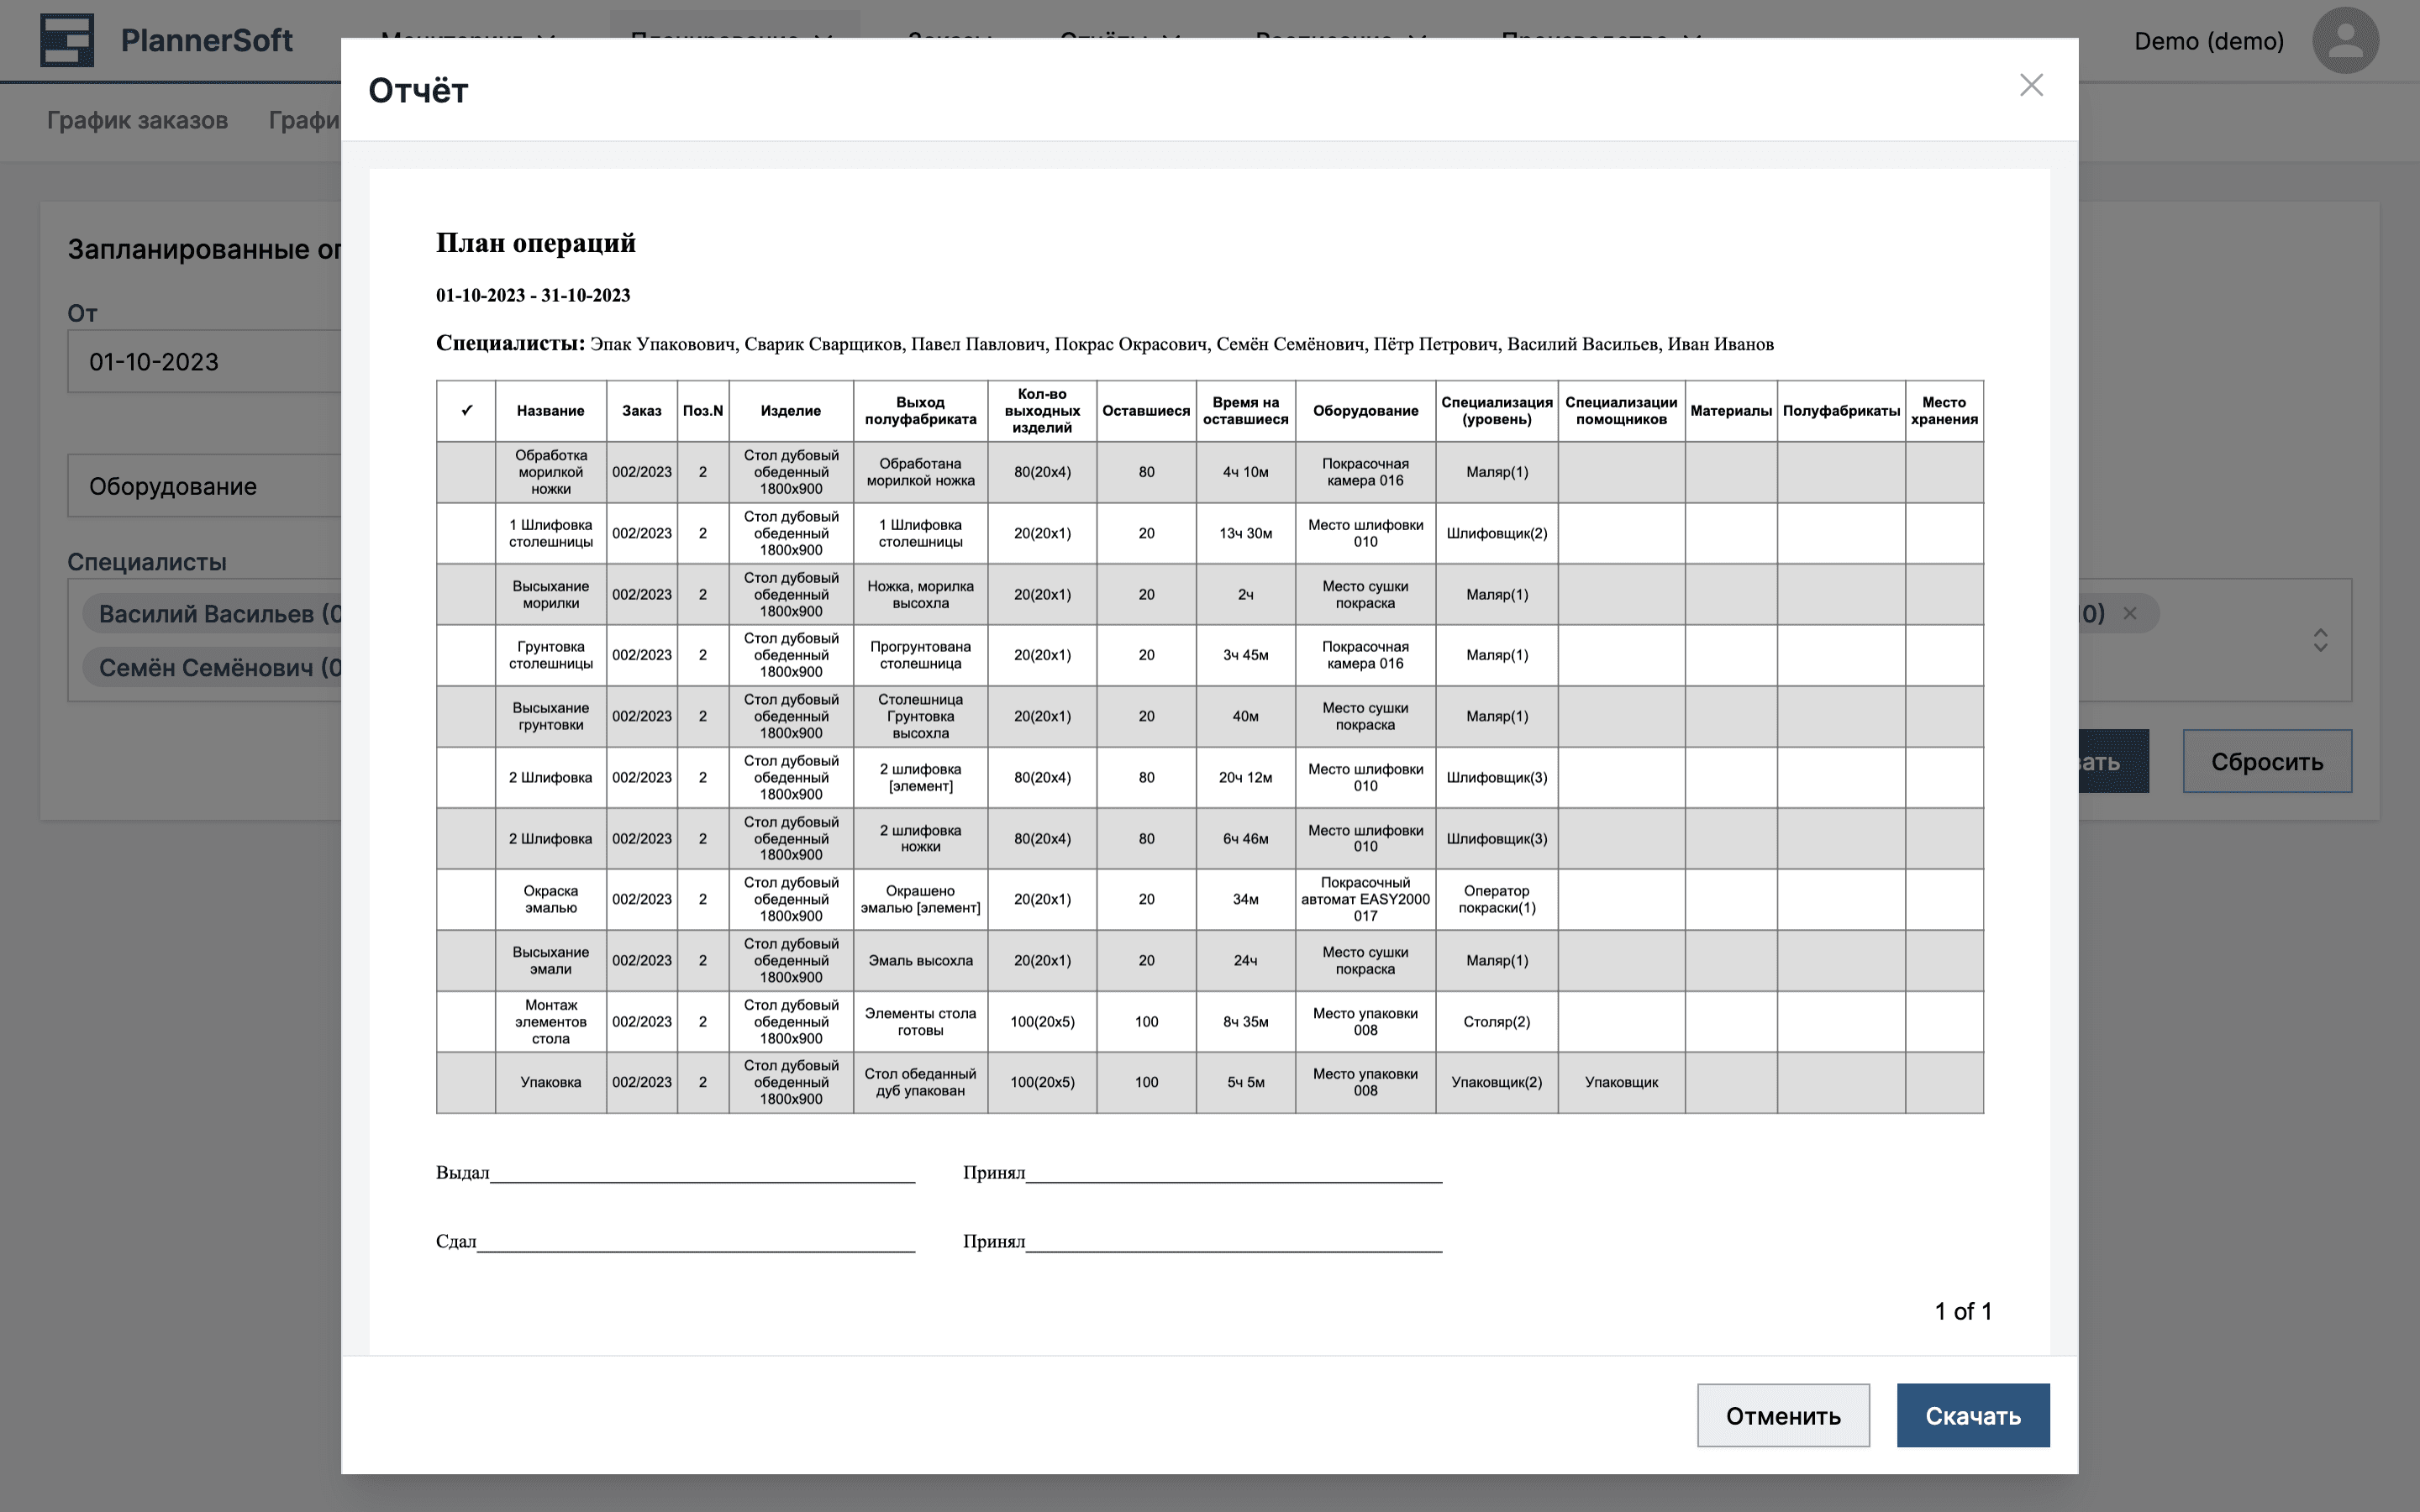Remove the specialist tag via its x icon
This screenshot has height=1512, width=2420.
2130,614
